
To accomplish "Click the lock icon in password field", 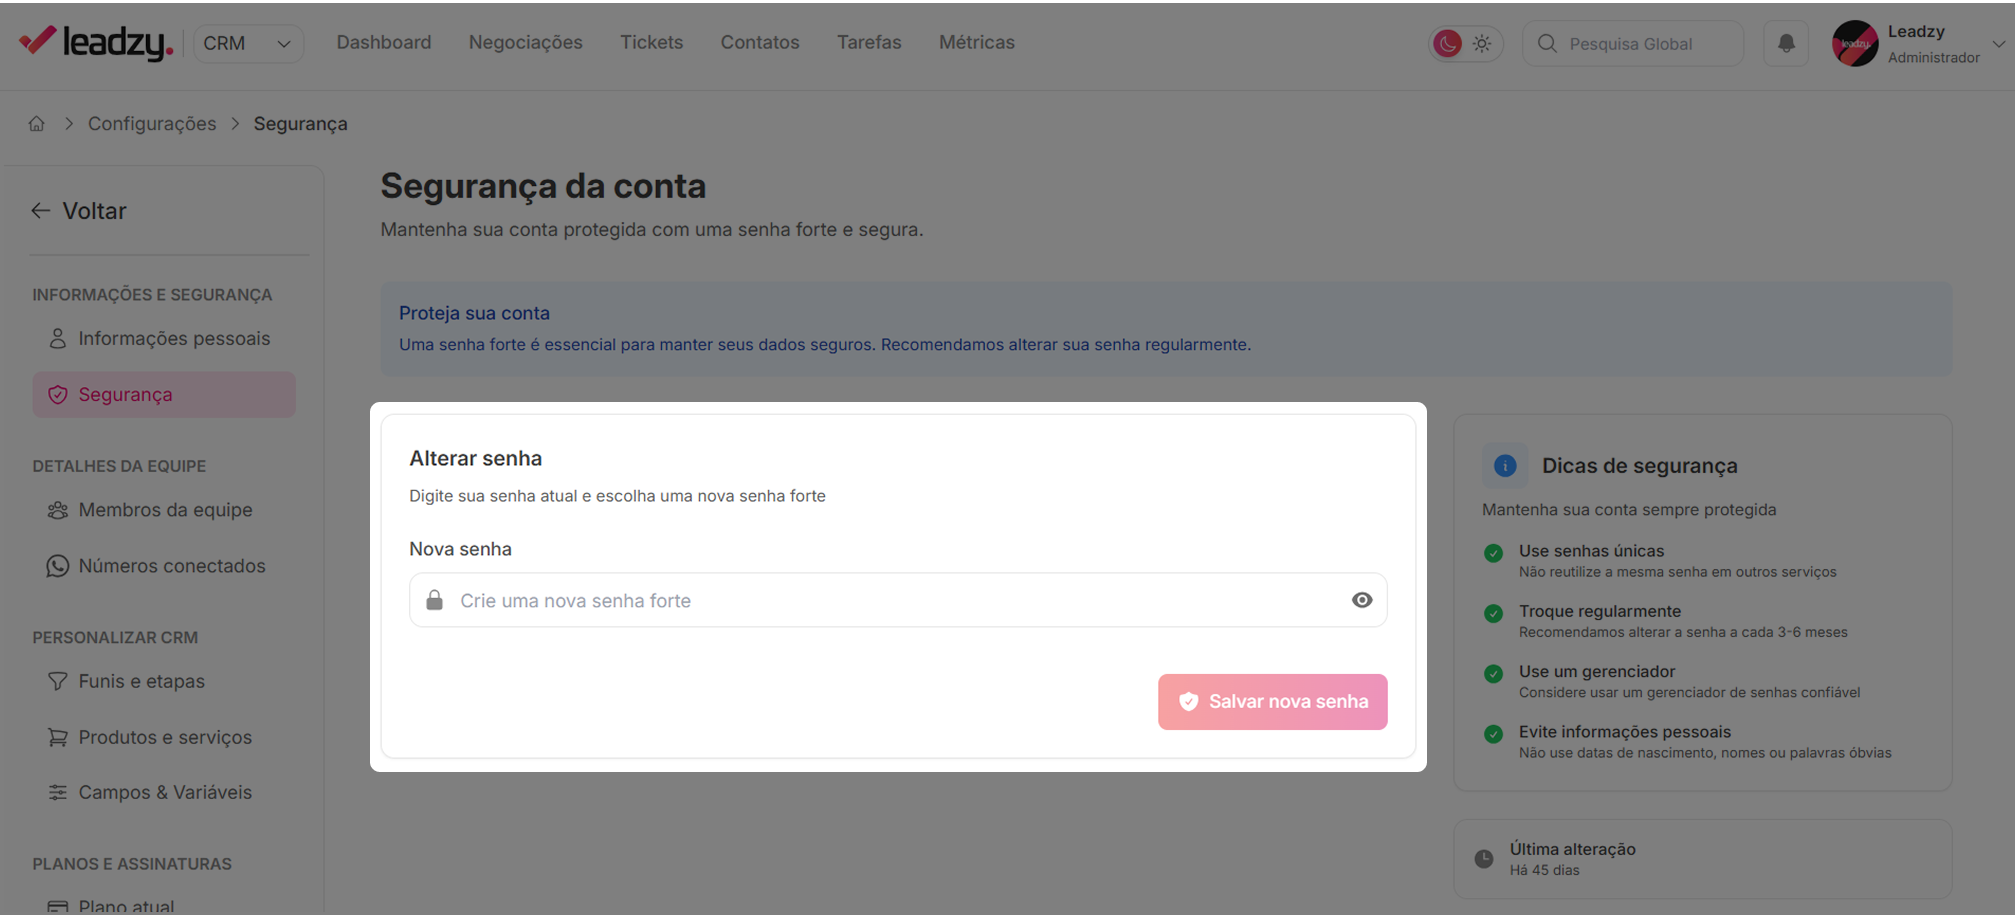I will [434, 600].
